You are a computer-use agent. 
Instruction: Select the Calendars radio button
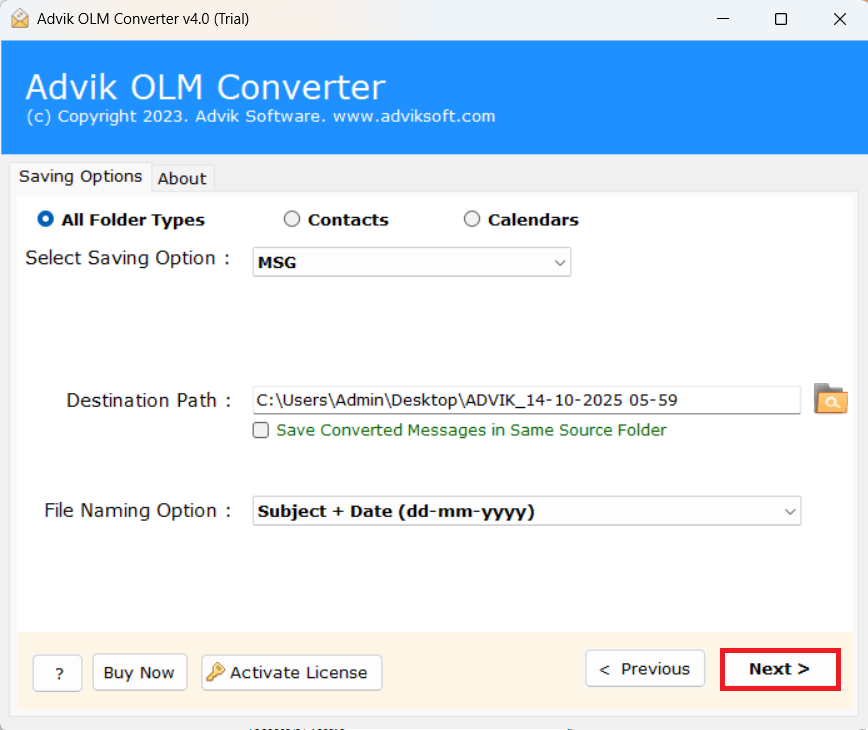[472, 219]
